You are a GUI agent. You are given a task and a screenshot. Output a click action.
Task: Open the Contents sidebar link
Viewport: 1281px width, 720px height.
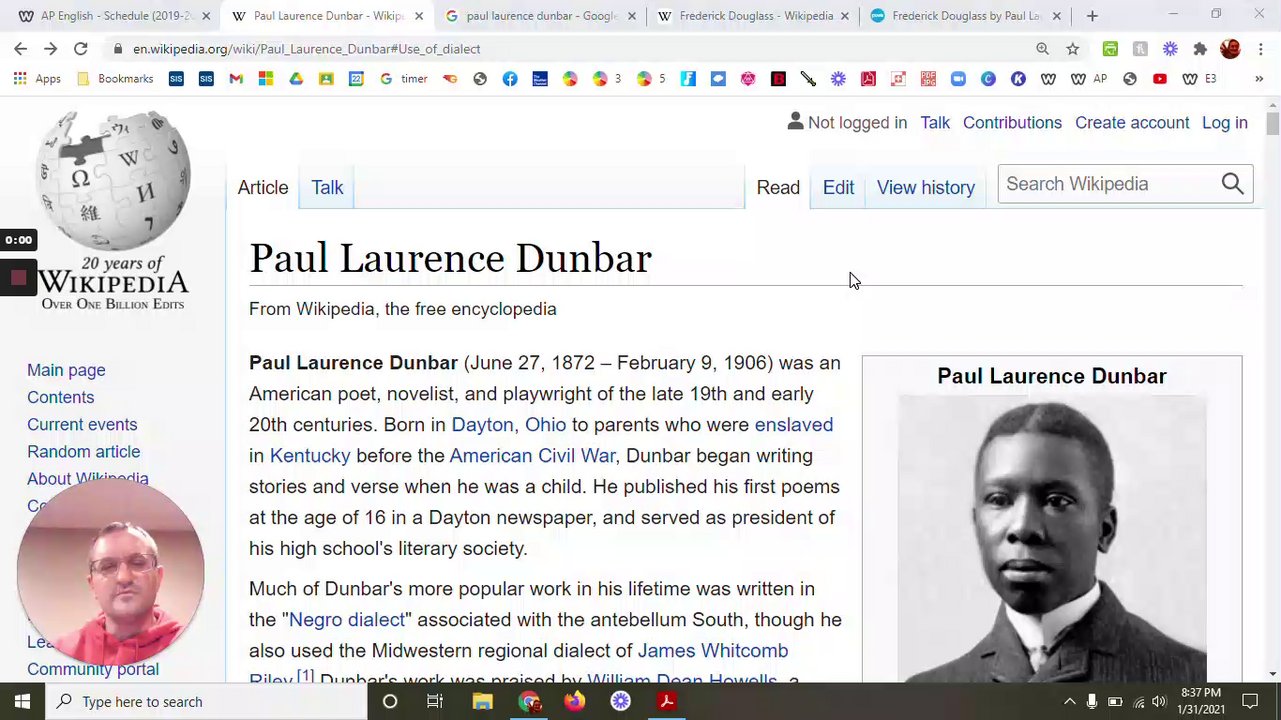point(60,397)
